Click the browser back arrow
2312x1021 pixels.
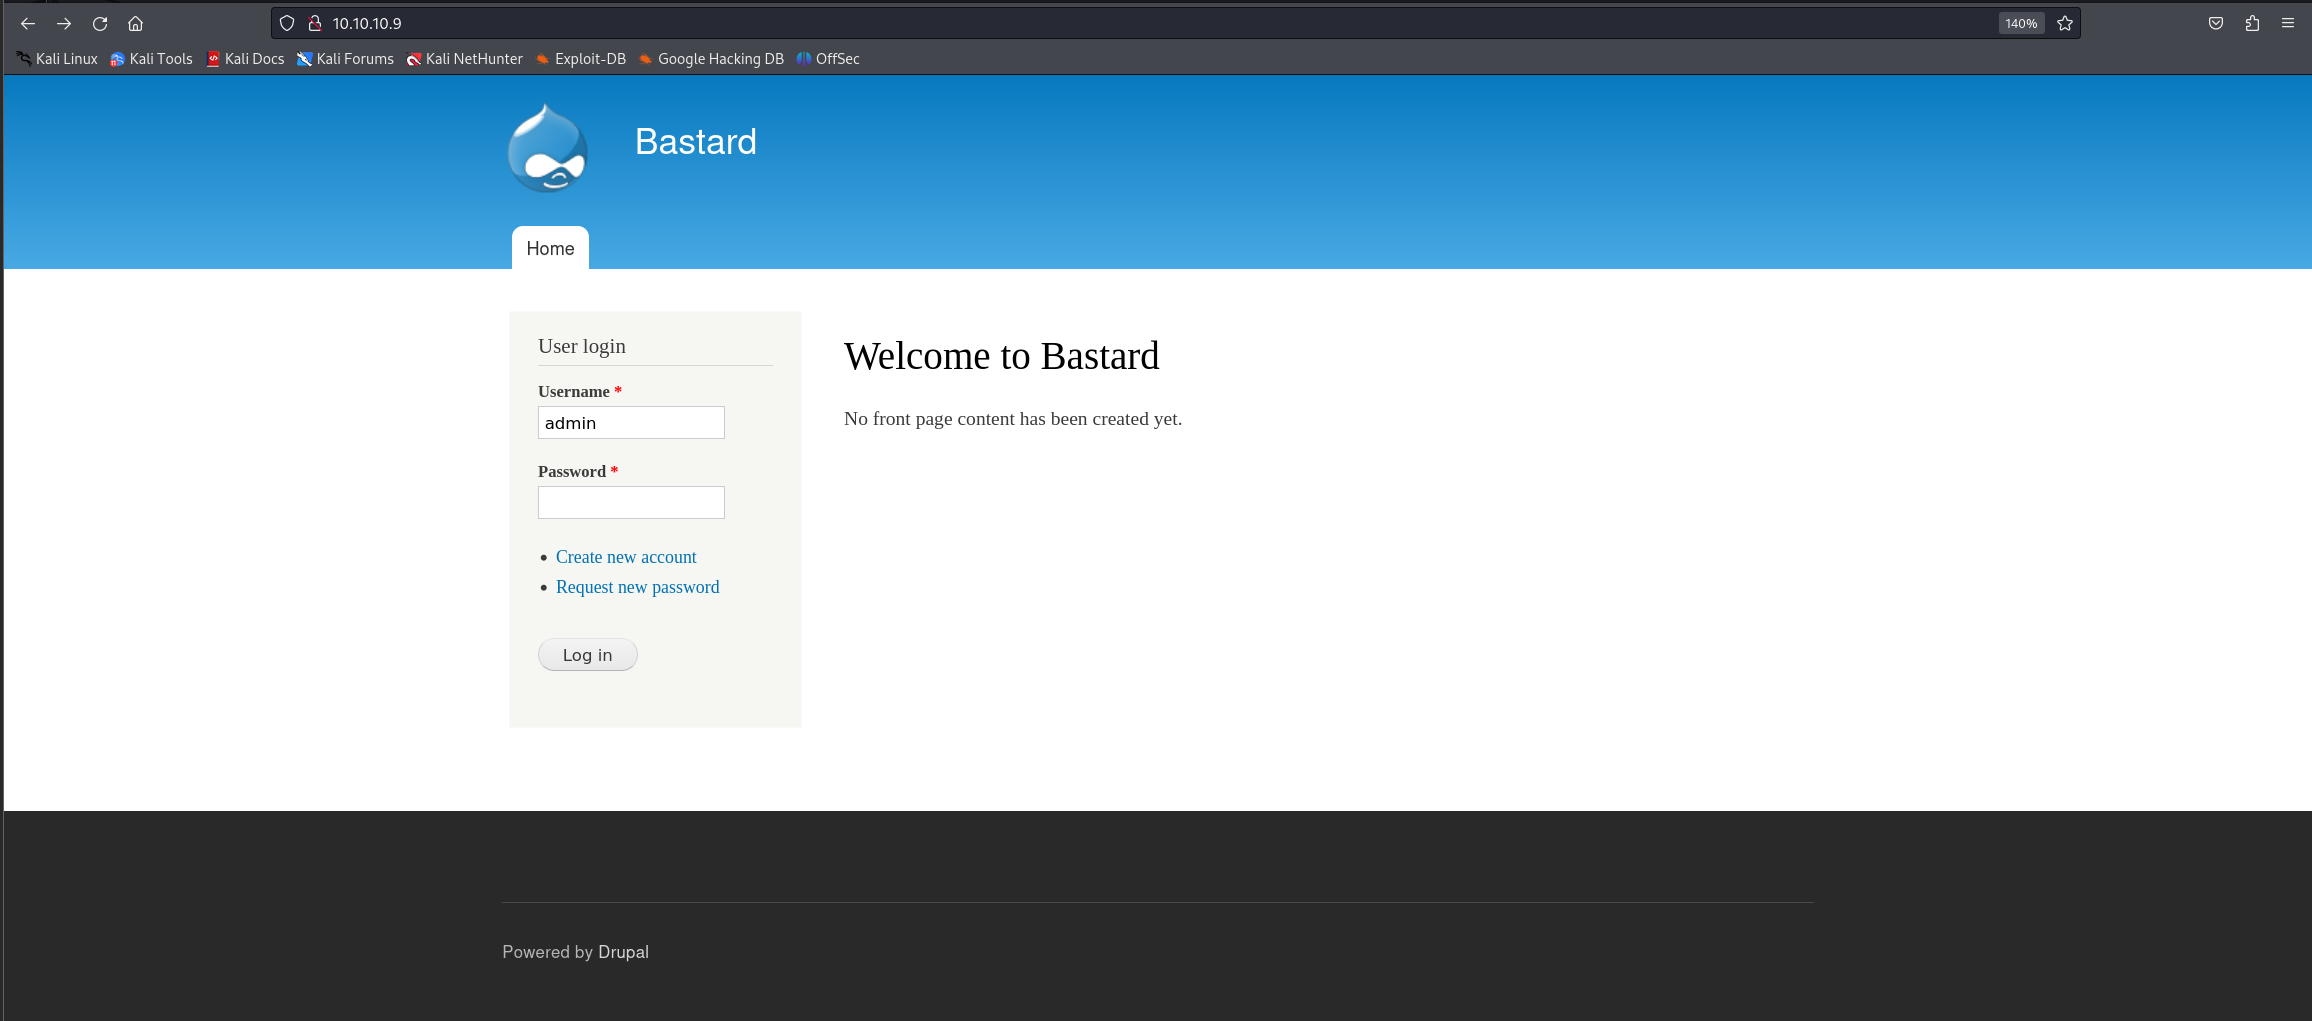[28, 23]
